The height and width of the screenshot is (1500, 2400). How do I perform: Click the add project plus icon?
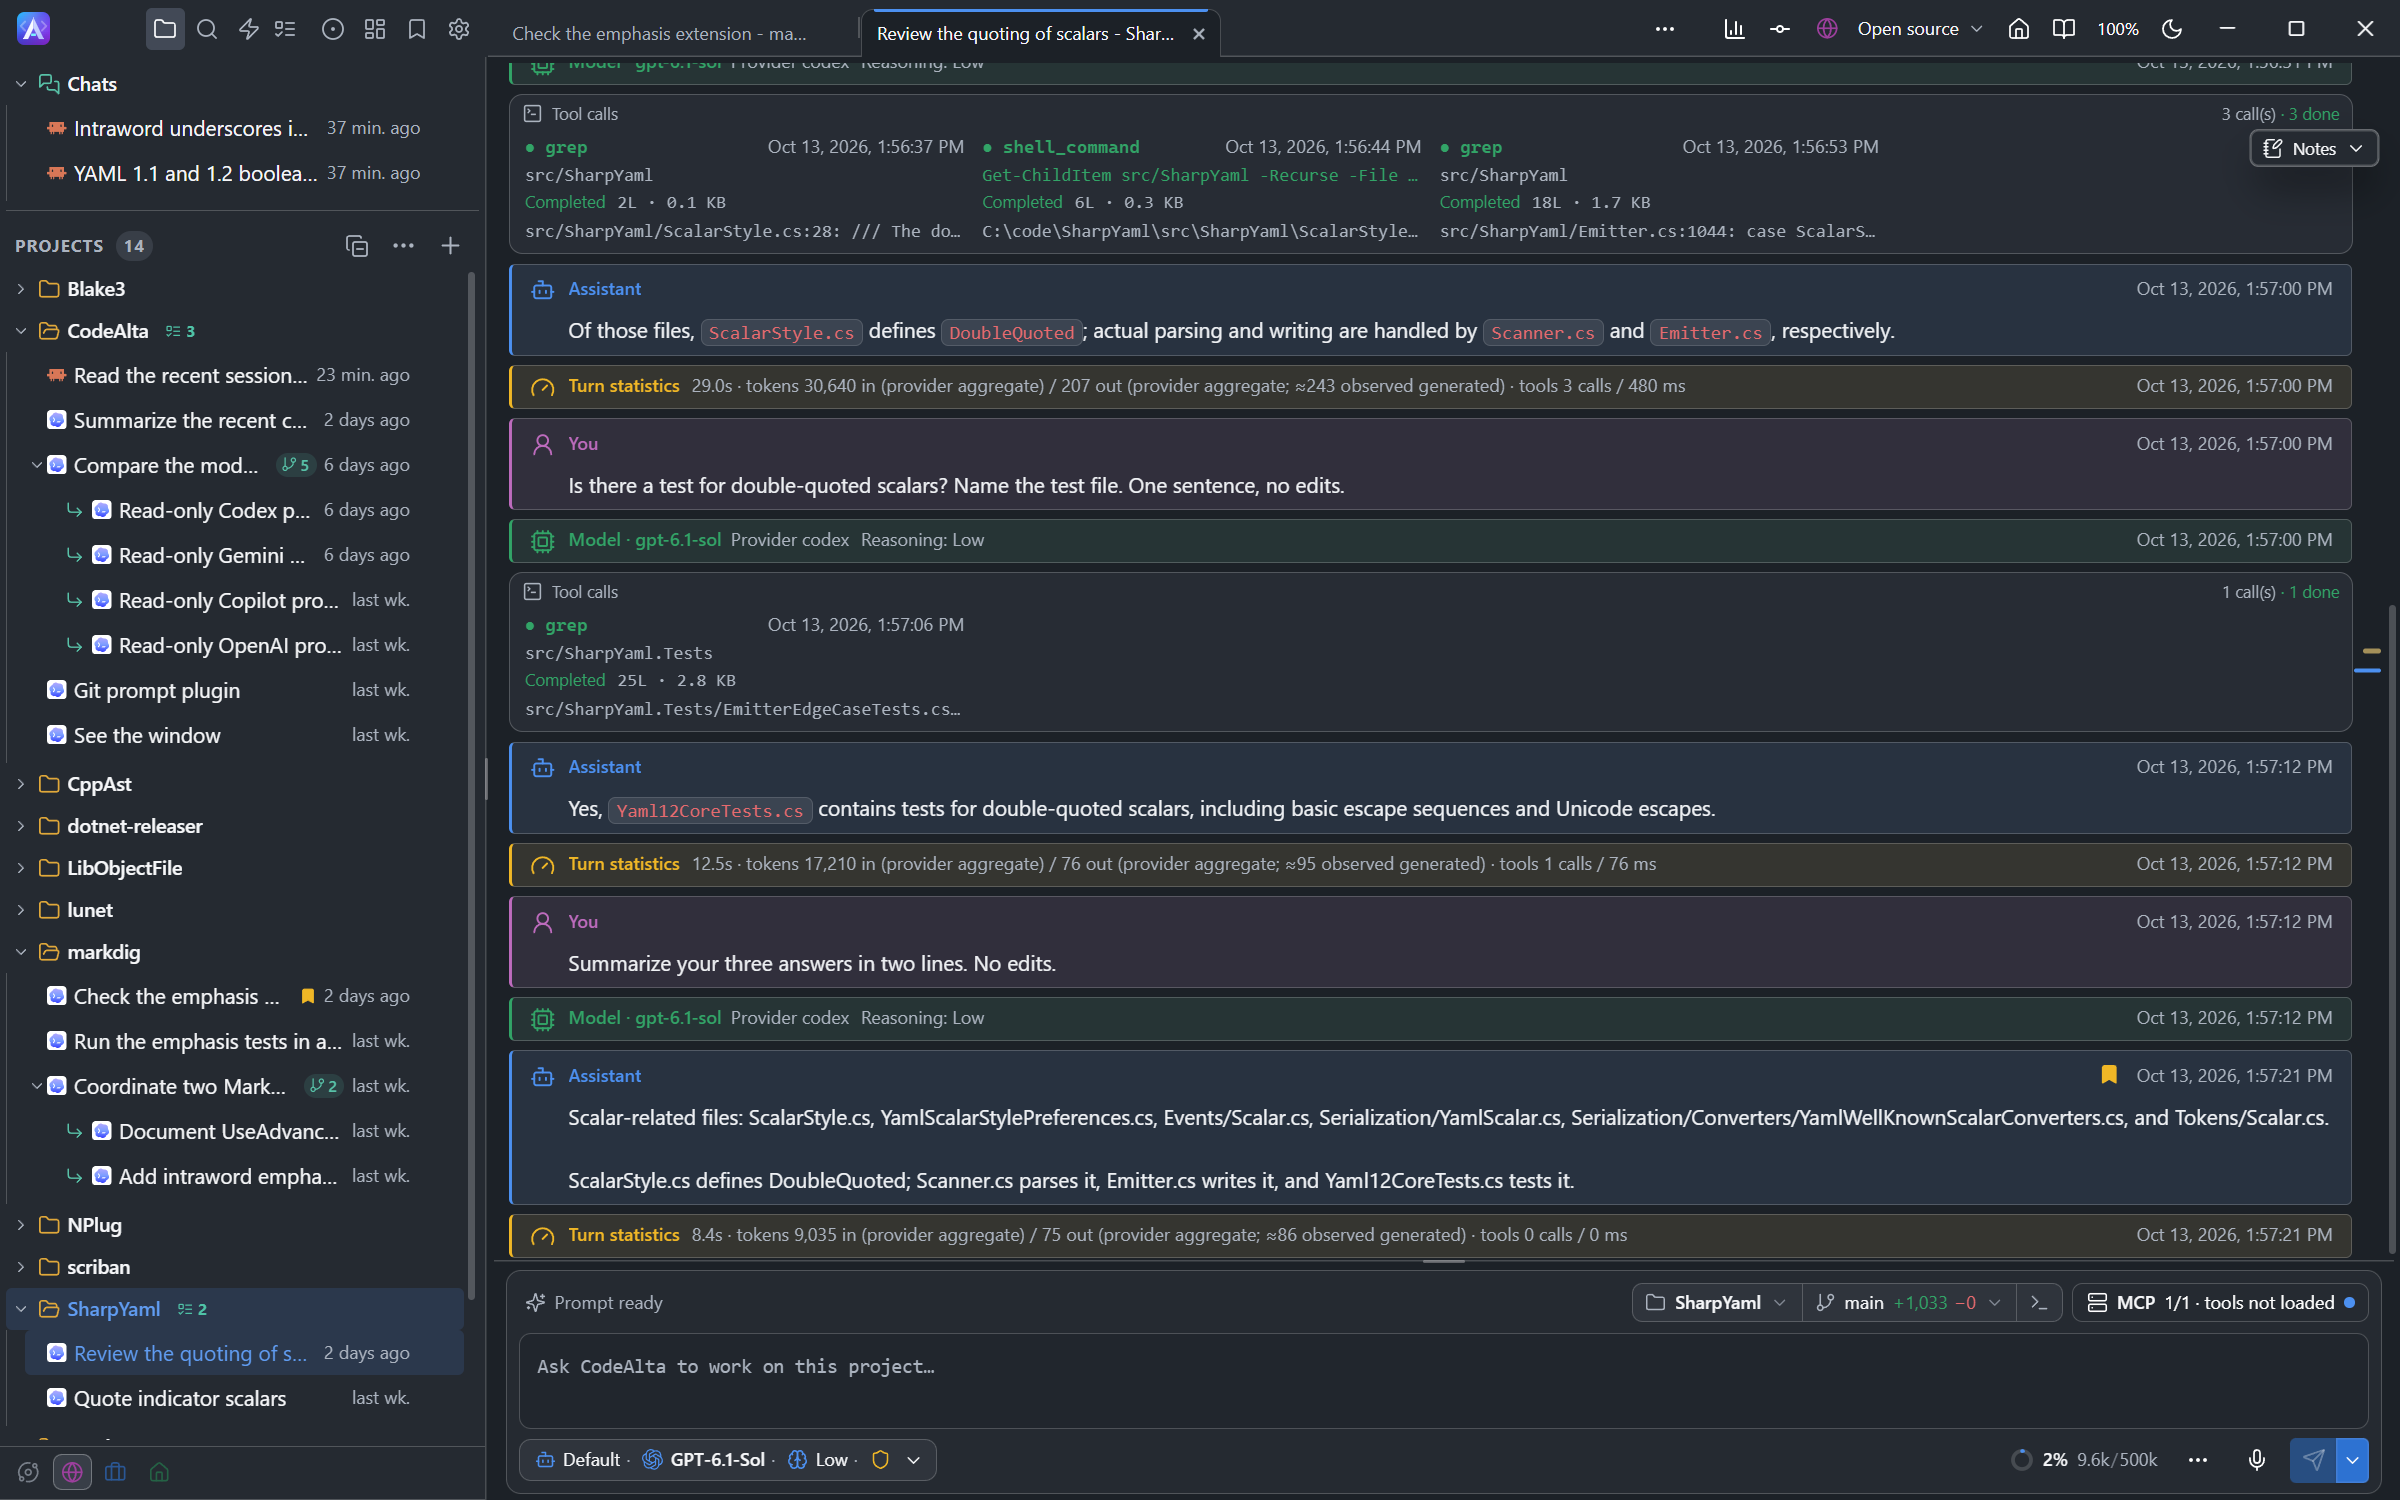tap(450, 246)
